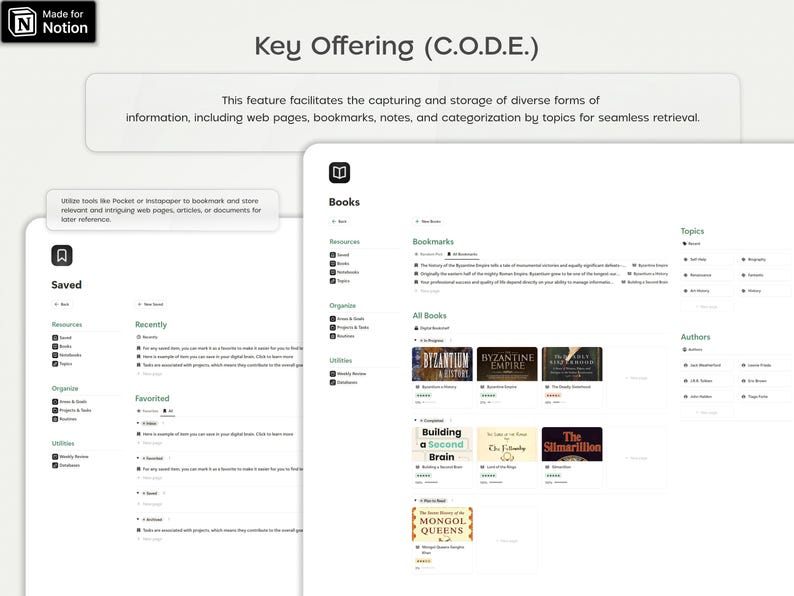Add a new page under Bookmarks list
The height and width of the screenshot is (596, 794).
(x=427, y=291)
